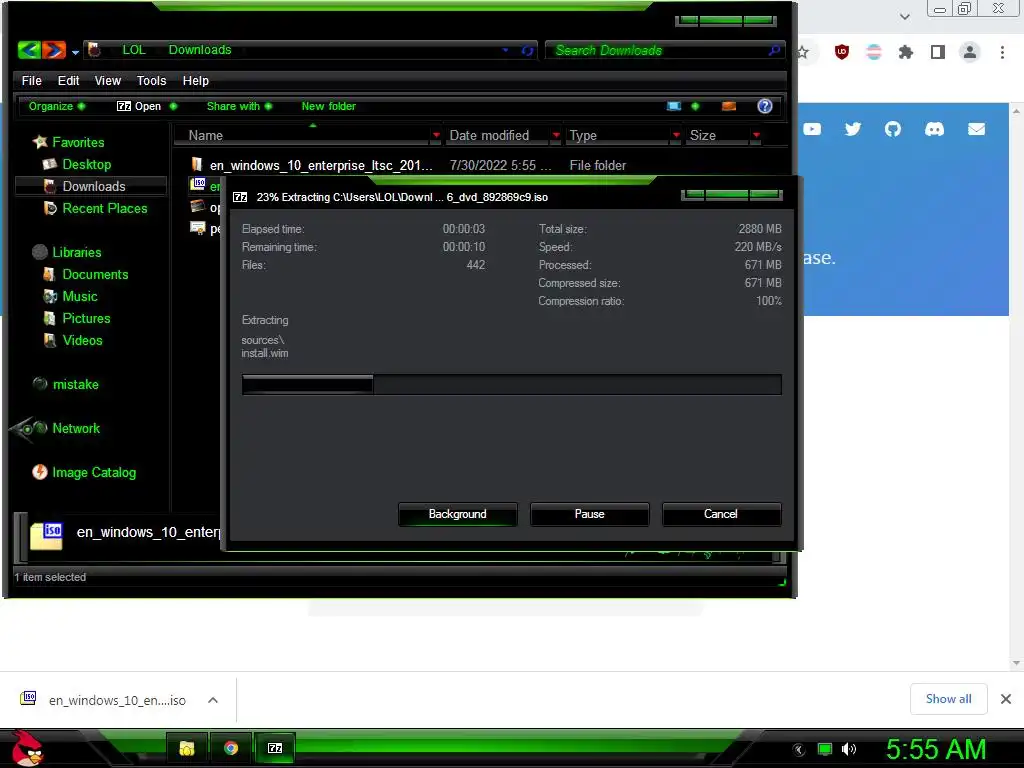This screenshot has width=1024, height=768.
Task: Click the Background button in 7-Zip dialog
Action: tap(457, 514)
